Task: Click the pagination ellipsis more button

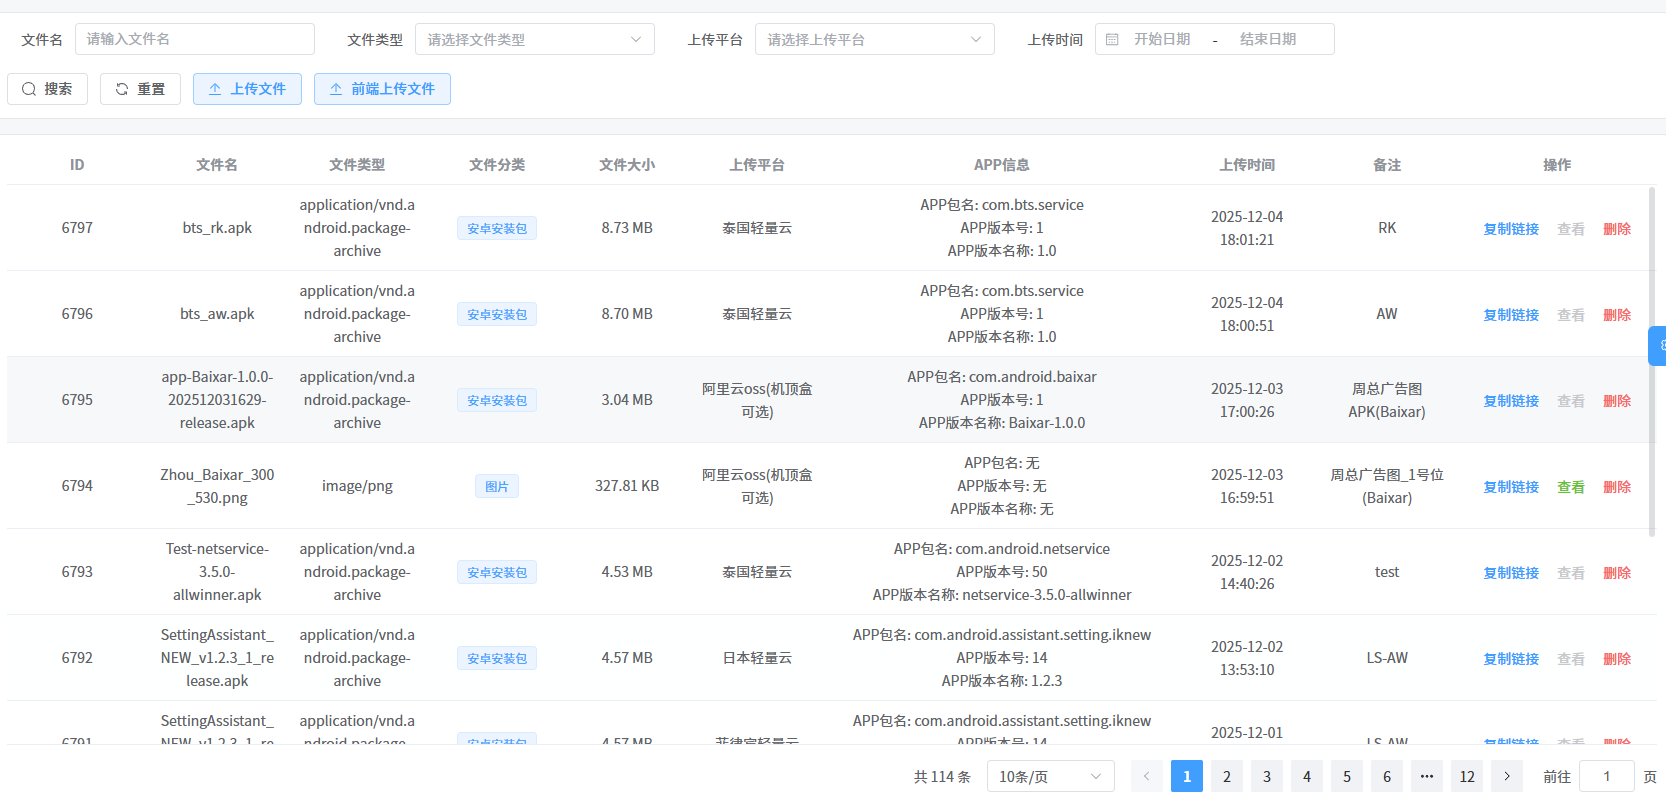Action: [x=1427, y=776]
